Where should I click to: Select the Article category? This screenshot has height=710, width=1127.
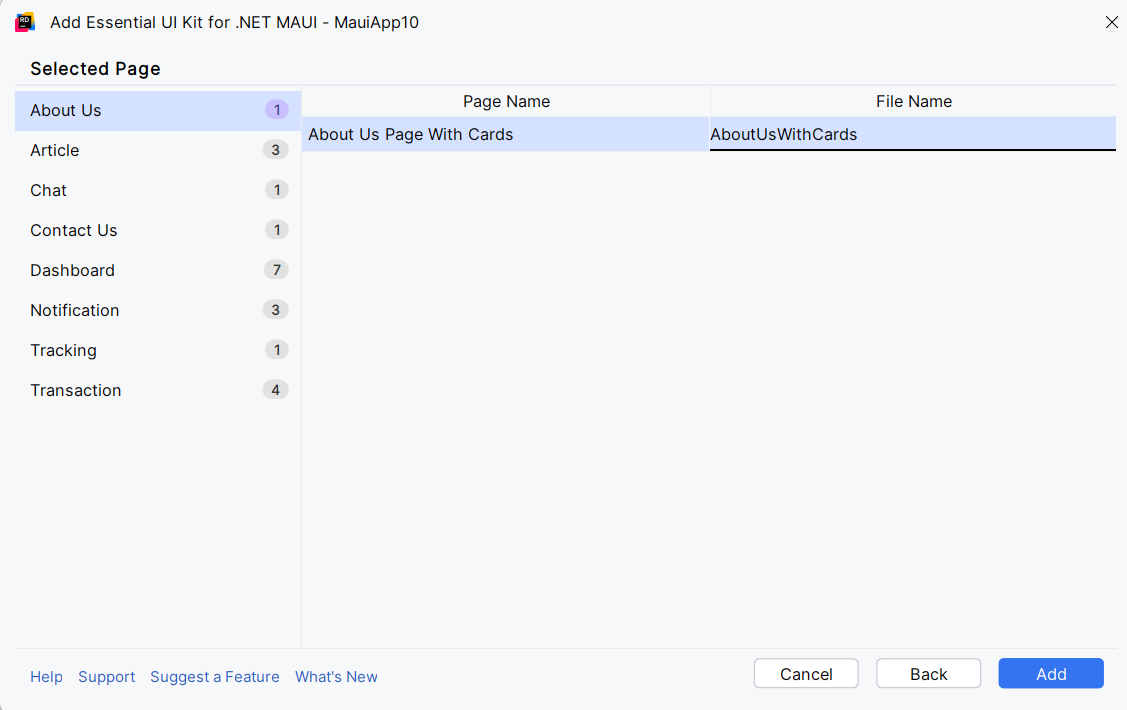pyautogui.click(x=157, y=150)
